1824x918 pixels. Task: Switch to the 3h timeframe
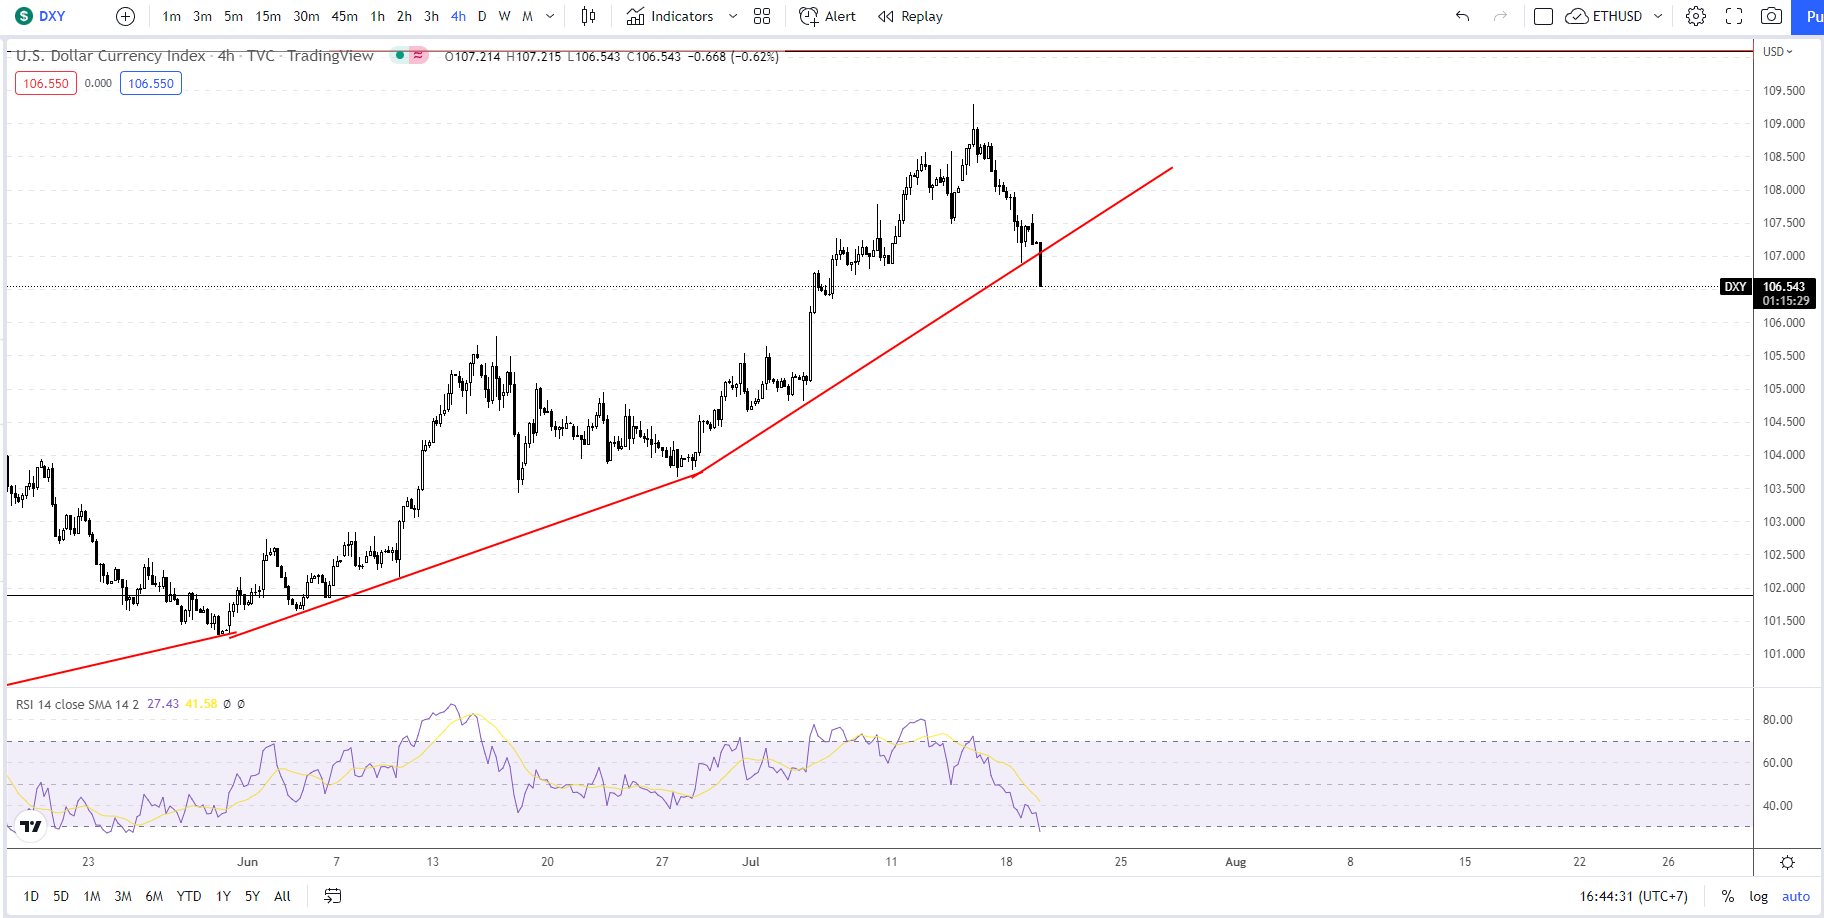point(431,16)
